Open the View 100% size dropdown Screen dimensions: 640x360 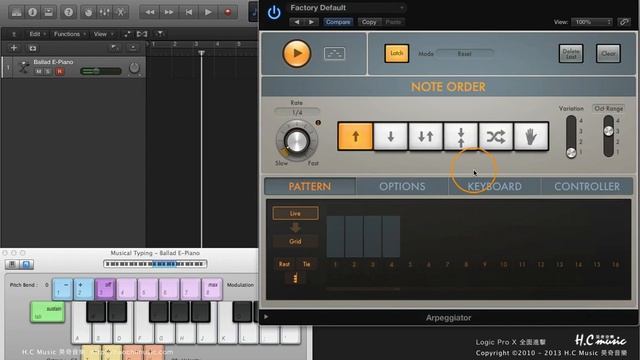tap(592, 22)
